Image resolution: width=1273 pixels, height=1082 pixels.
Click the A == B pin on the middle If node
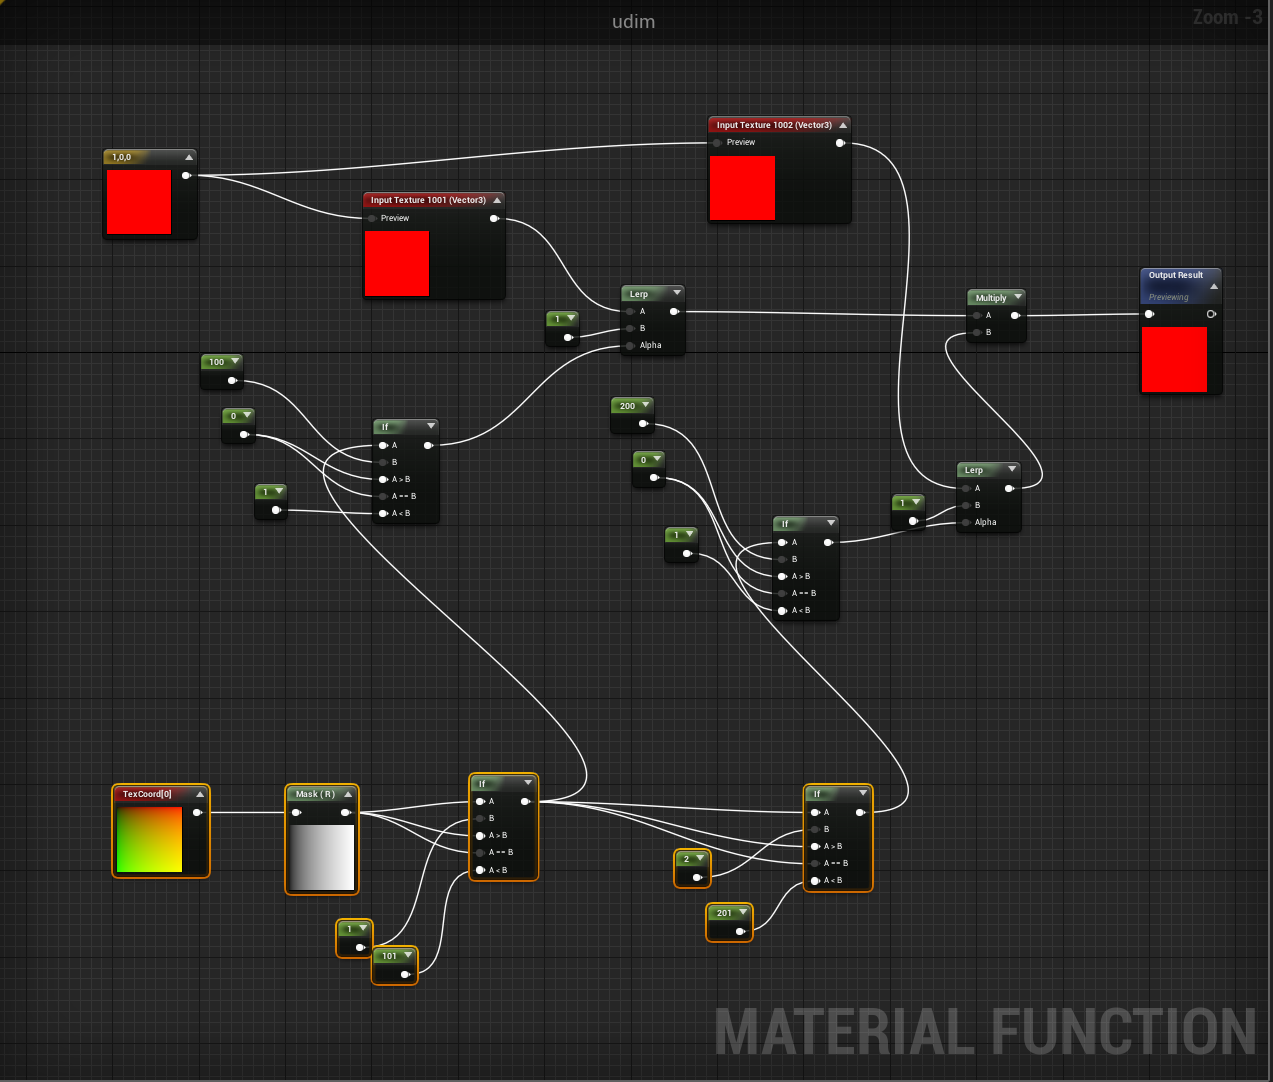click(783, 593)
